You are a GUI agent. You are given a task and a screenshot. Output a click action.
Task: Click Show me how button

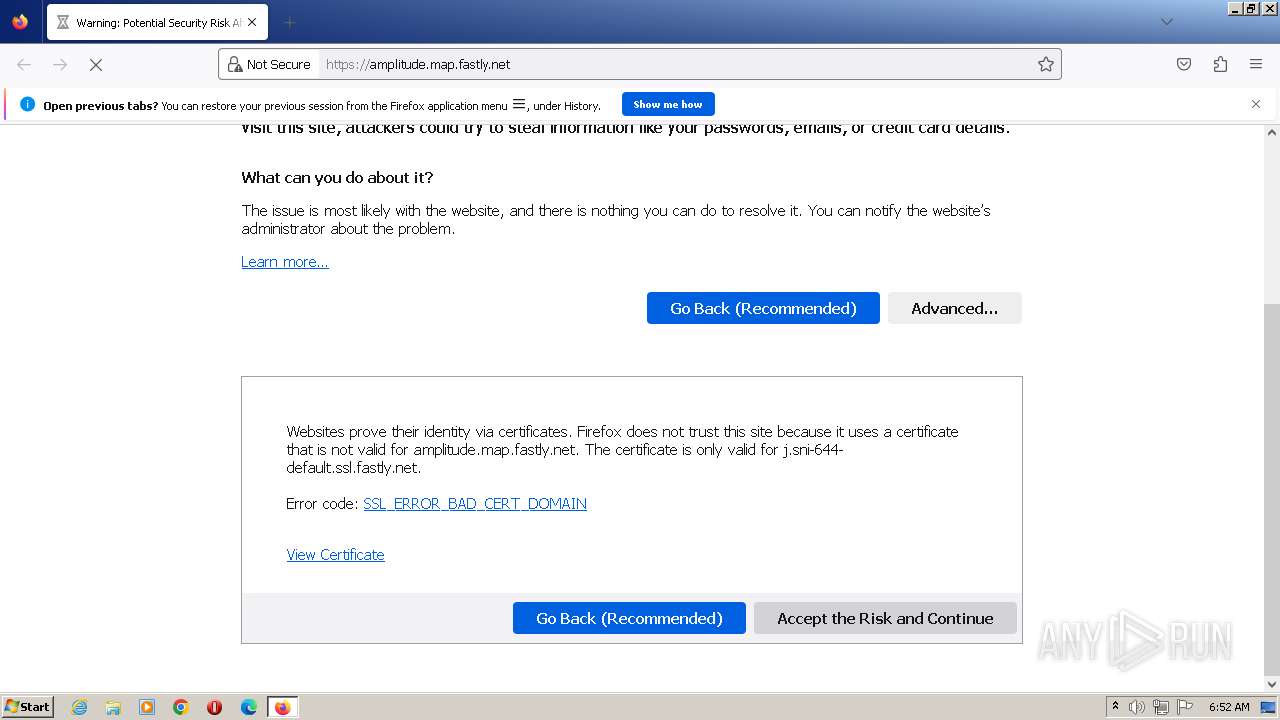(x=668, y=104)
